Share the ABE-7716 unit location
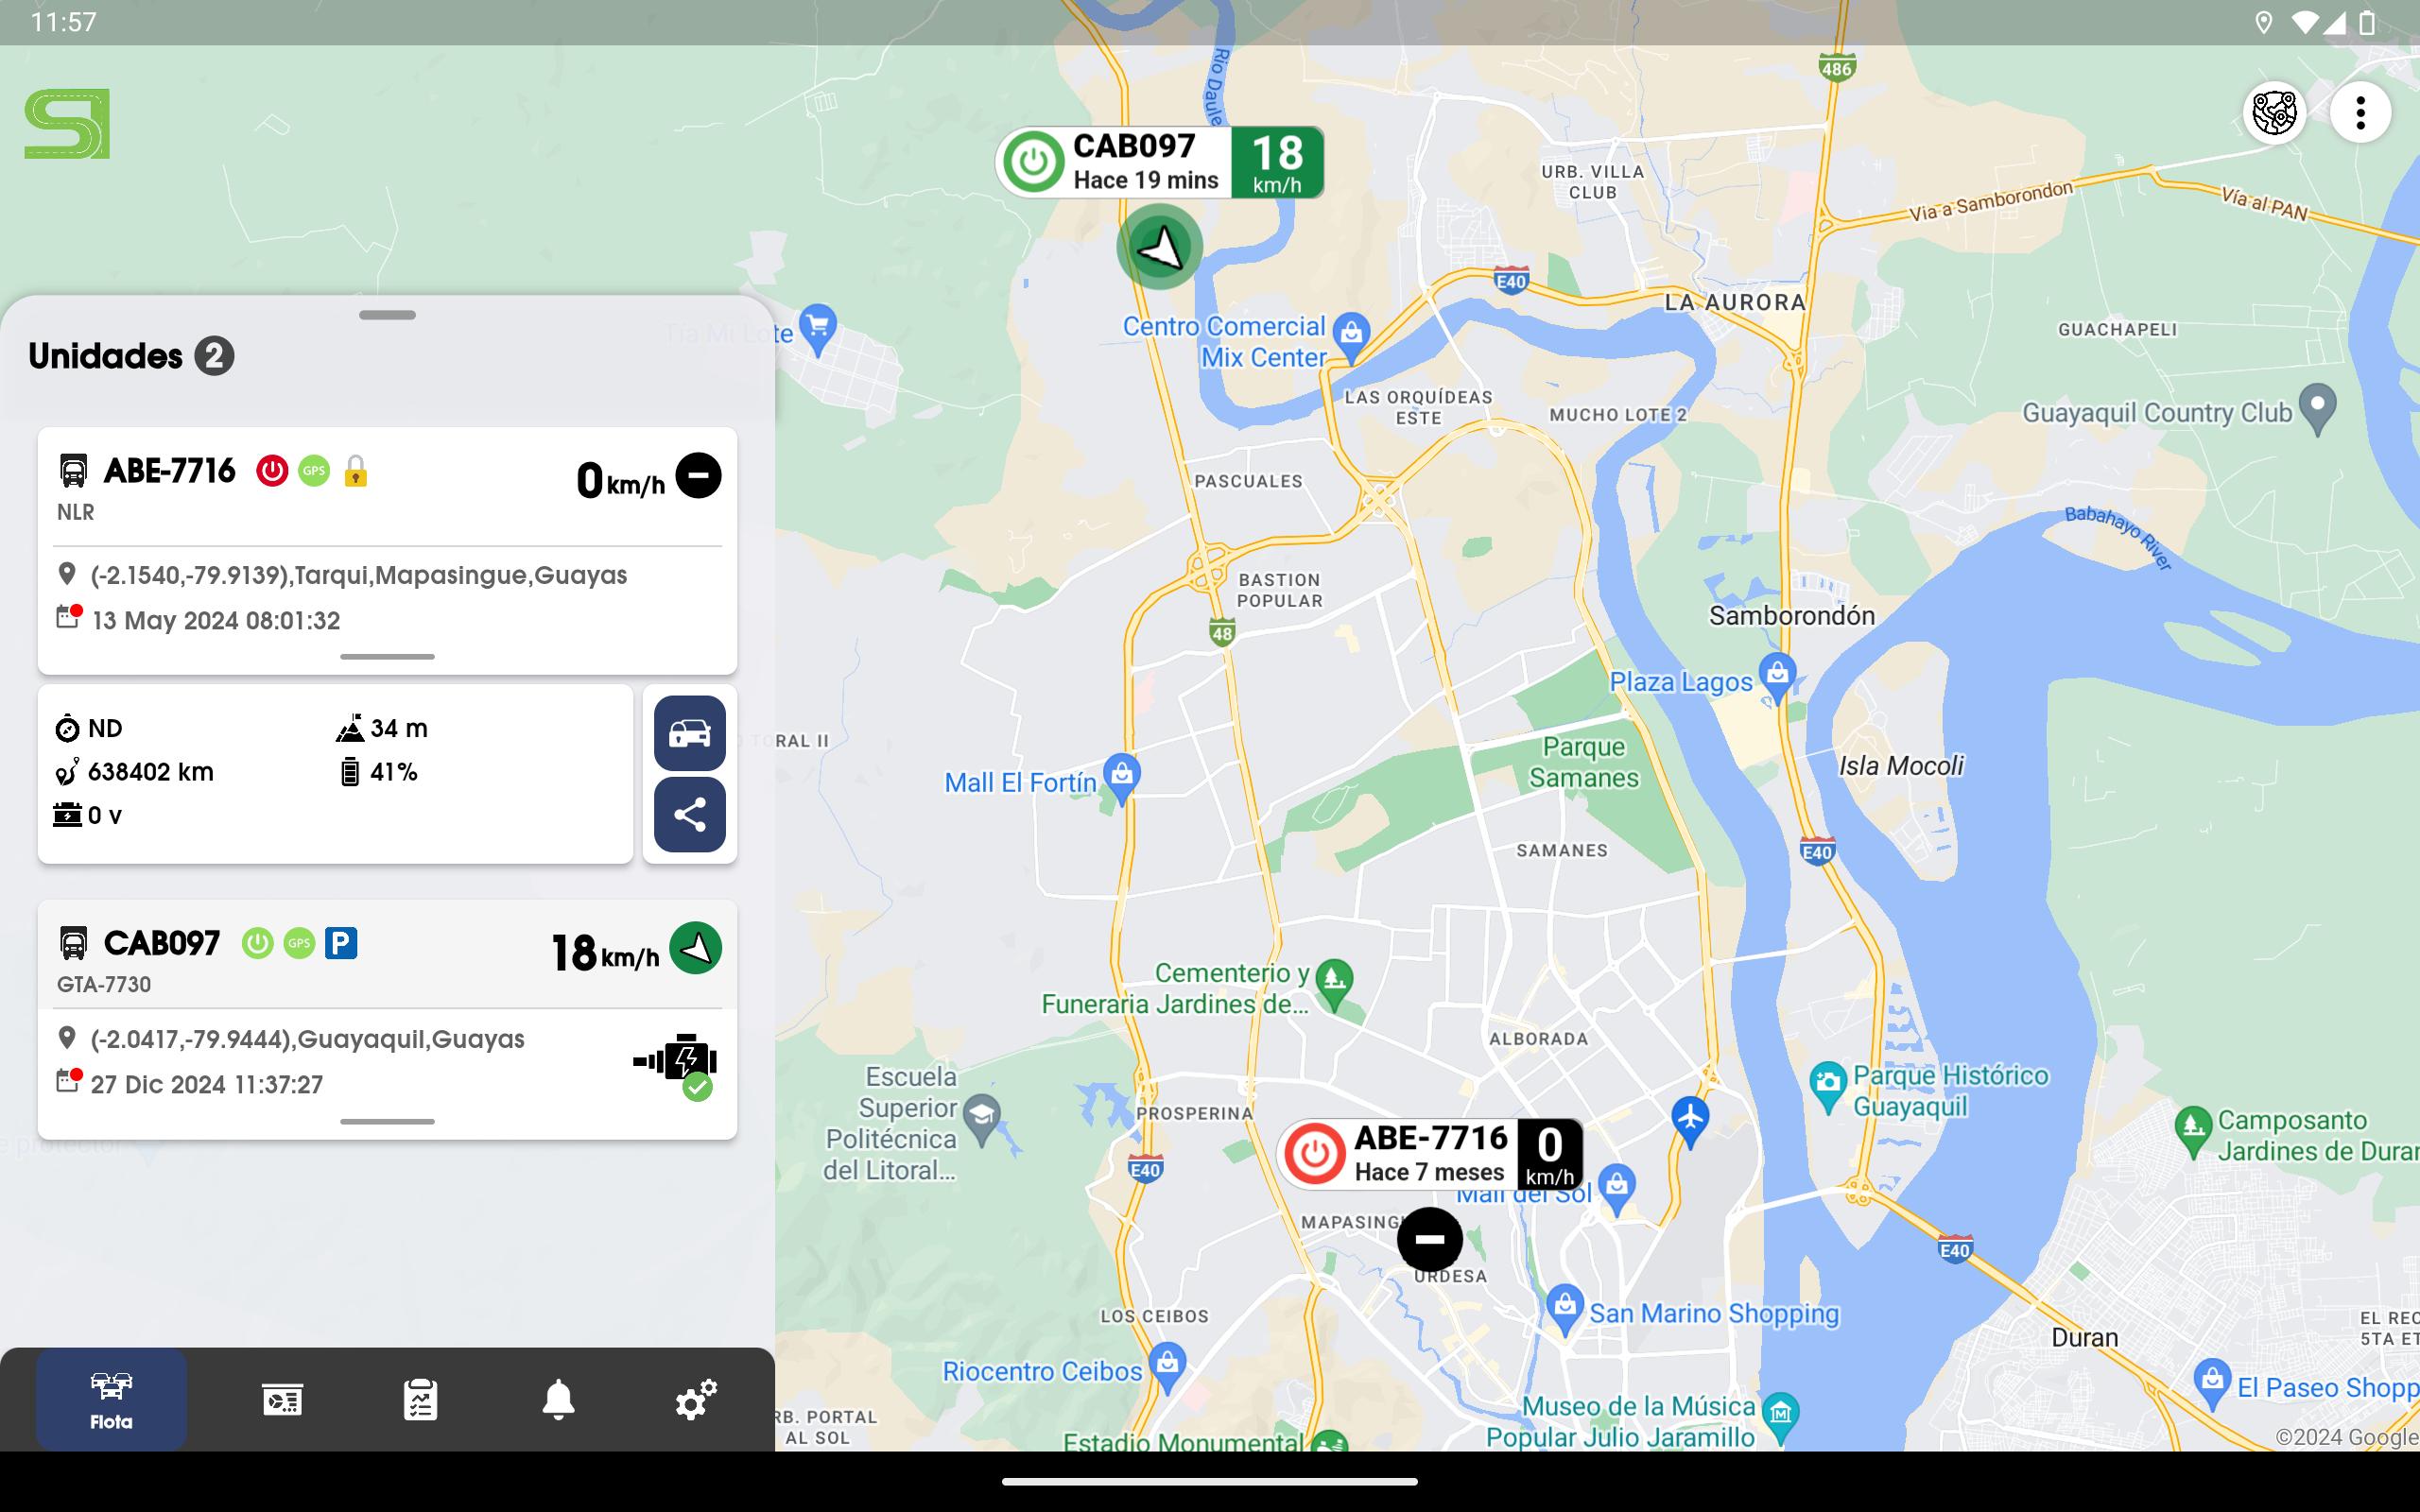Viewport: 2420px width, 1512px height. pos(690,814)
